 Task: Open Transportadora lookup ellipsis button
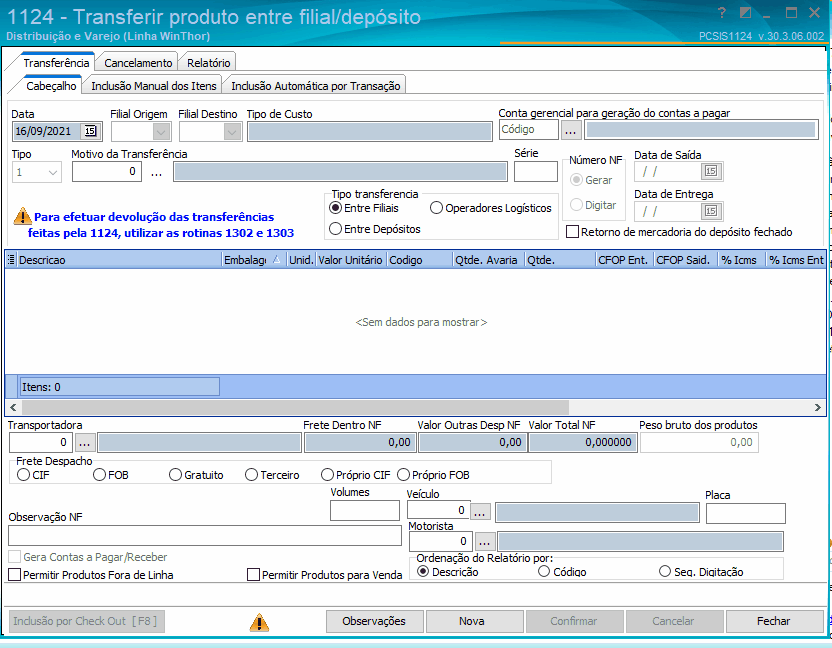click(x=85, y=442)
